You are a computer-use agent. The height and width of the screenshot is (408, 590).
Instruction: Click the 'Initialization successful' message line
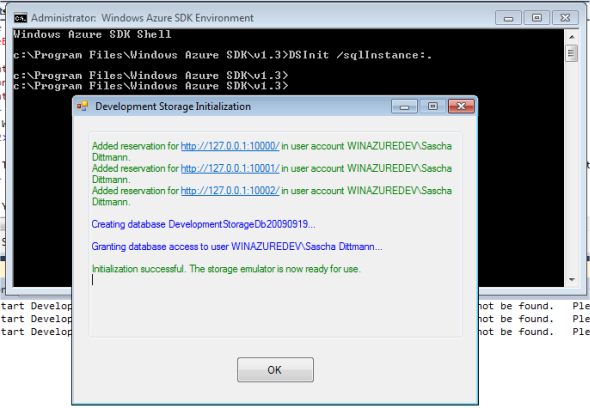pyautogui.click(x=226, y=269)
